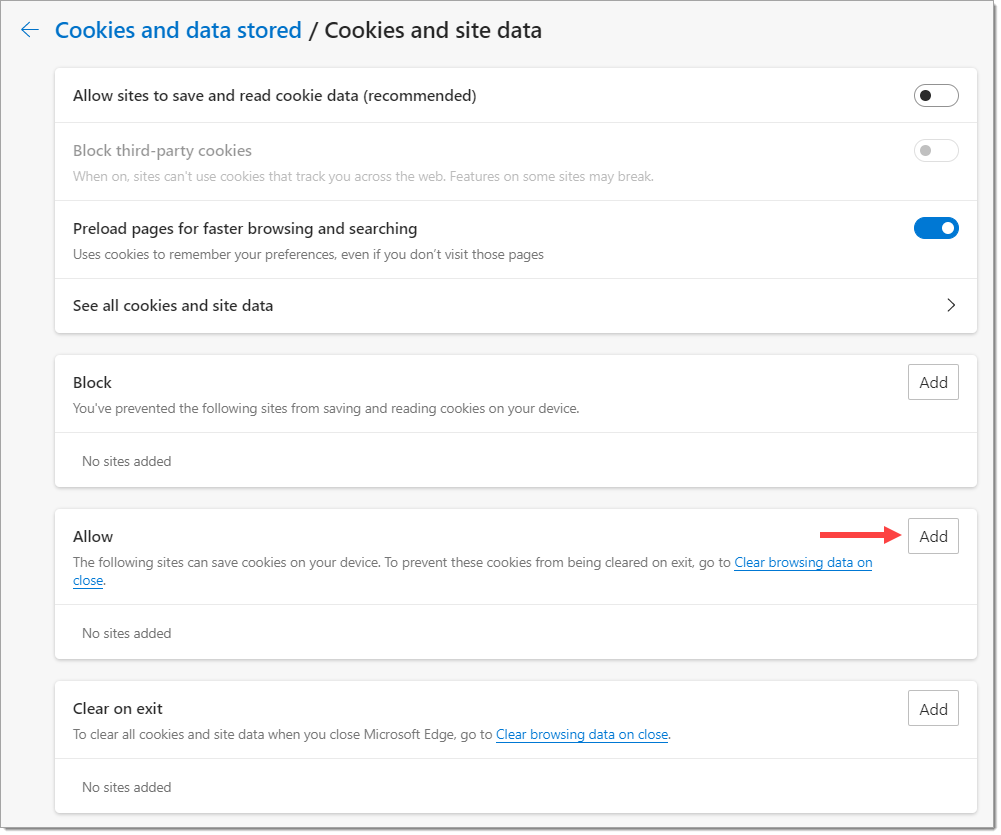The image size is (1001, 835).
Task: Go back using the left arrow icon
Action: (x=30, y=29)
